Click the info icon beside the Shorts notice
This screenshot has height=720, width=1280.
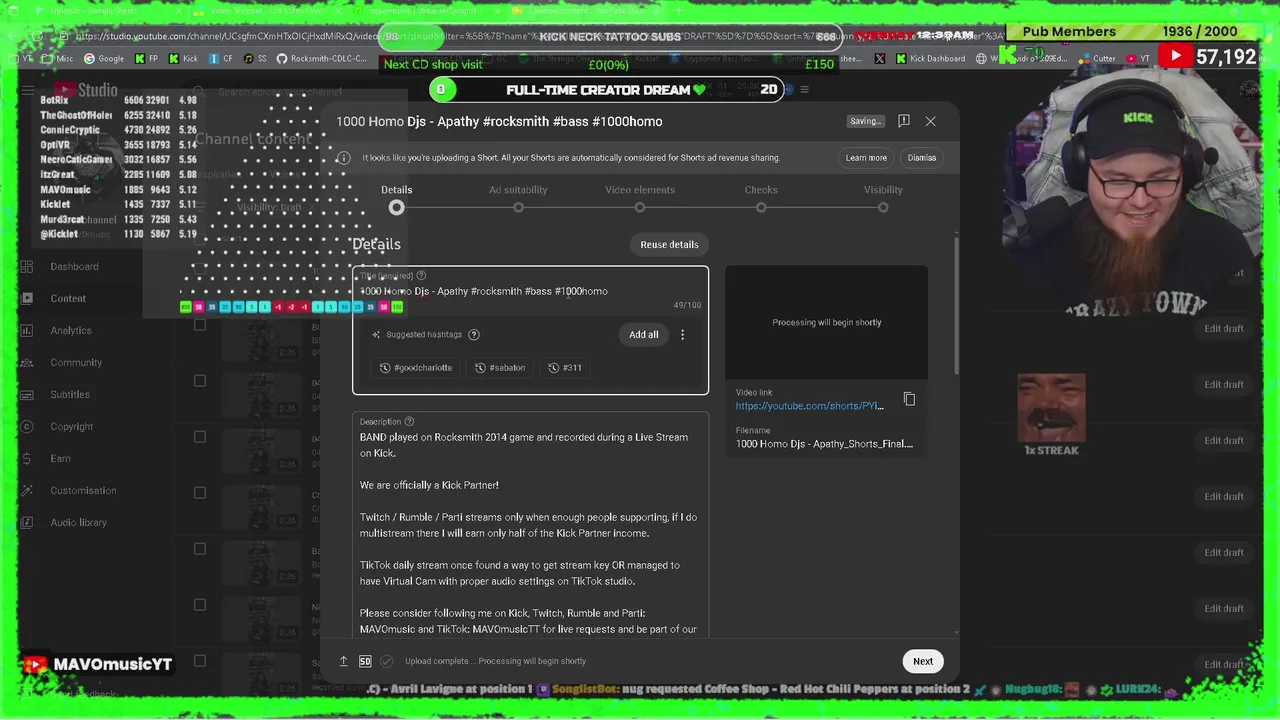(x=343, y=158)
